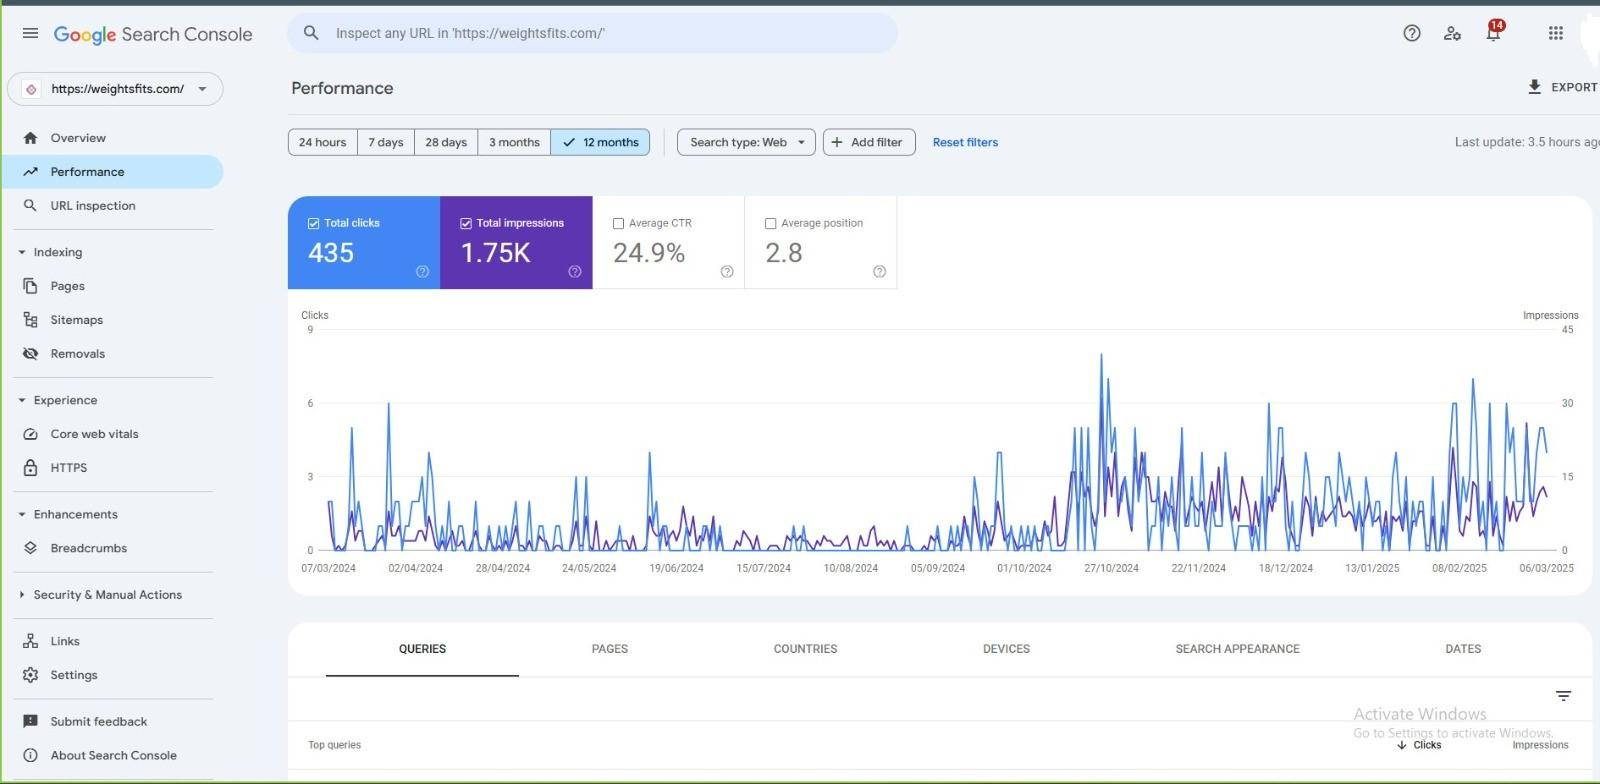Screen dimensions: 1600x784
Task: Click the Total clicks help icon
Action: tap(422, 272)
